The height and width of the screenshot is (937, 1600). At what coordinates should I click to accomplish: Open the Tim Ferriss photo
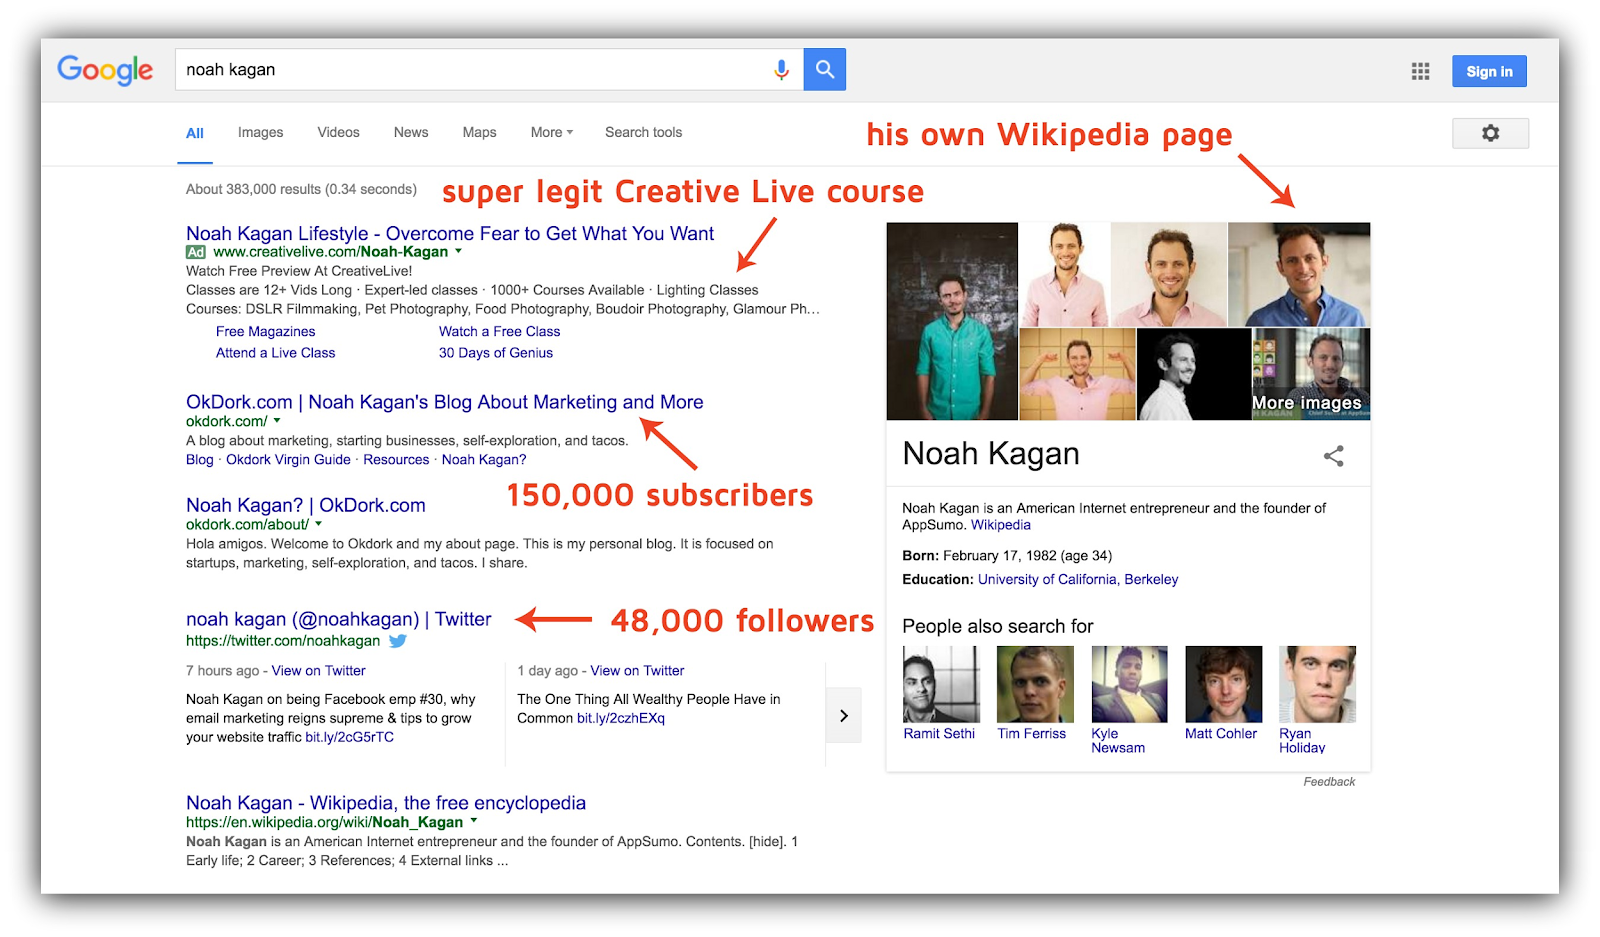(x=1035, y=684)
